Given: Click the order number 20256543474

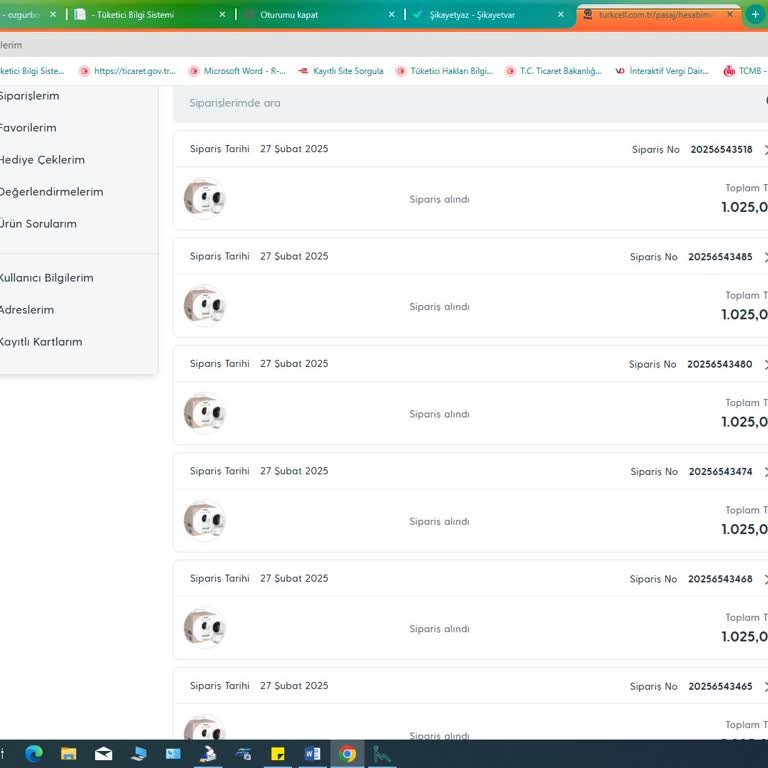Looking at the screenshot, I should pyautogui.click(x=720, y=471).
